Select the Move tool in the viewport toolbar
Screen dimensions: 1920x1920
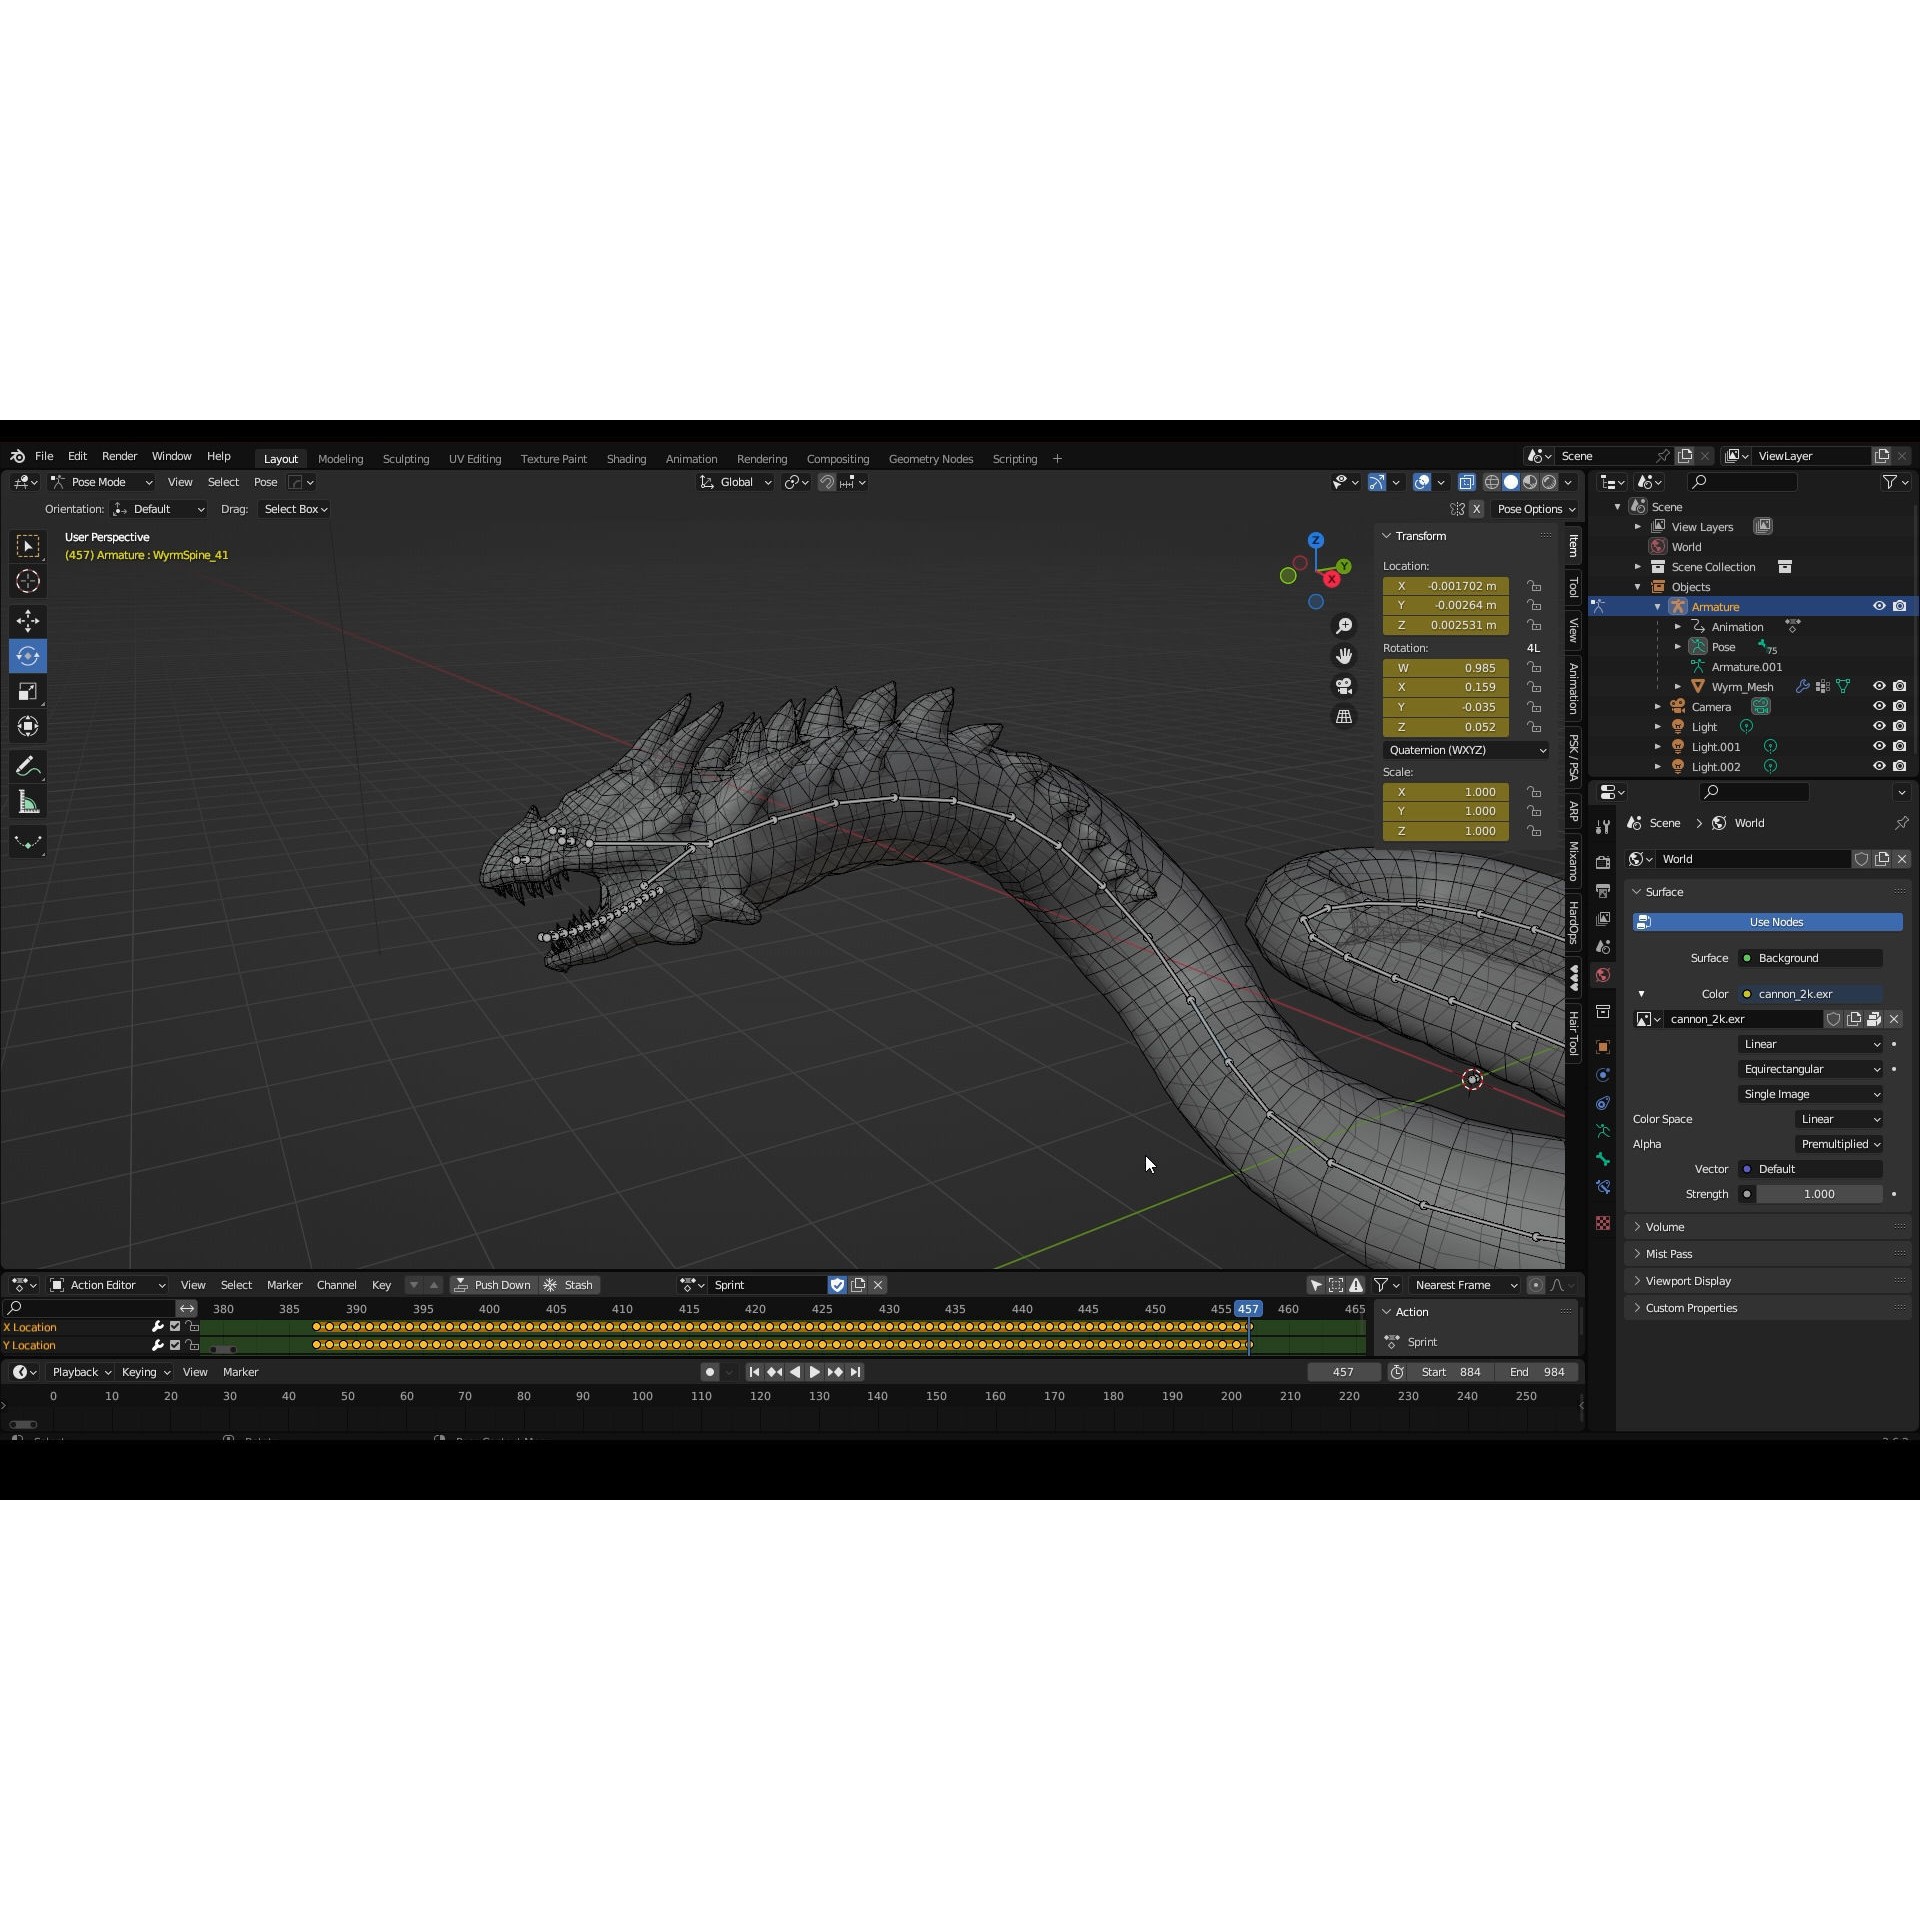coord(27,620)
